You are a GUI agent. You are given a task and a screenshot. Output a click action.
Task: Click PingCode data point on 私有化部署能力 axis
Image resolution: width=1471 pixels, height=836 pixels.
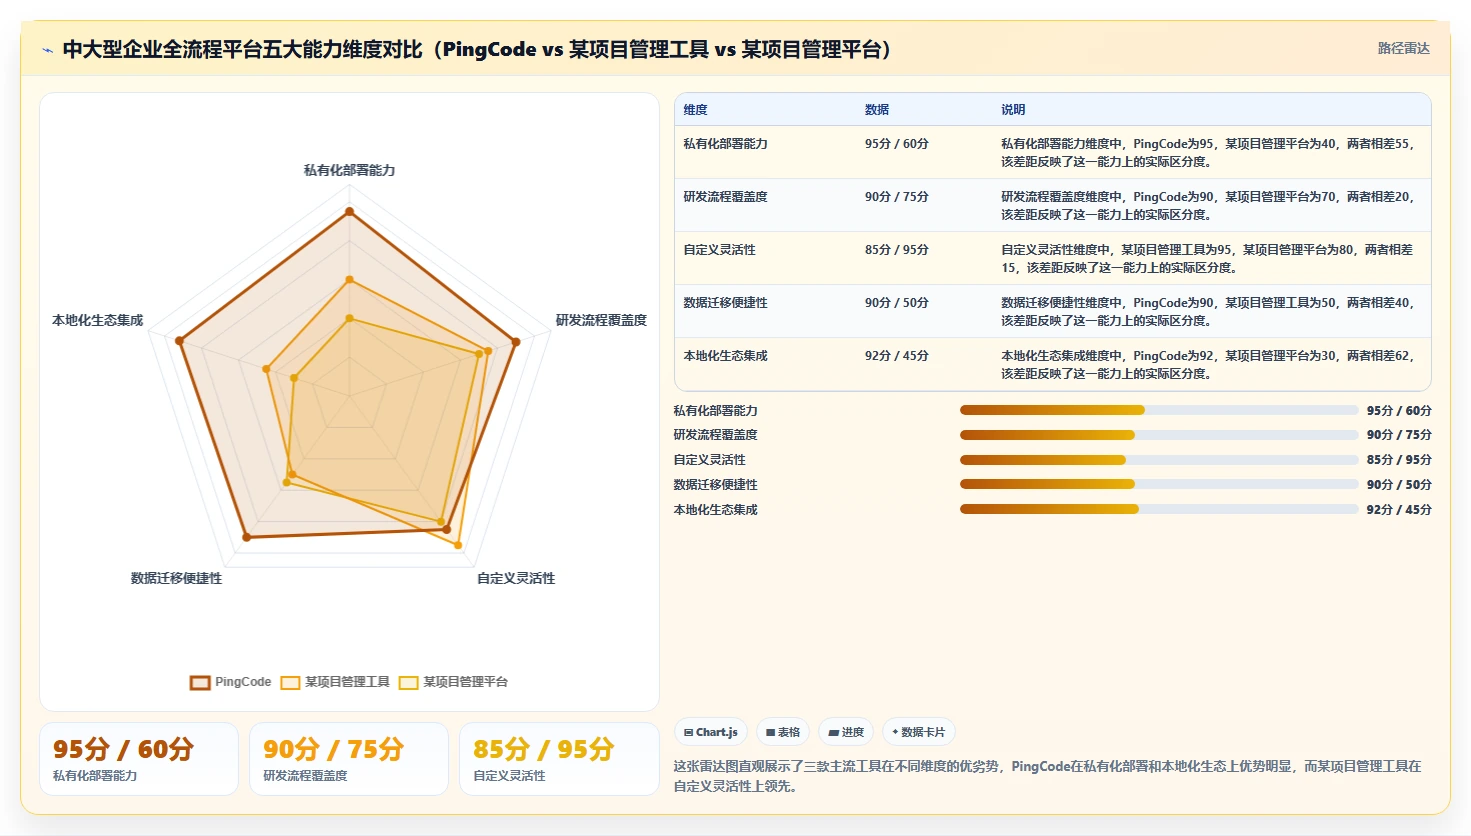pyautogui.click(x=349, y=211)
